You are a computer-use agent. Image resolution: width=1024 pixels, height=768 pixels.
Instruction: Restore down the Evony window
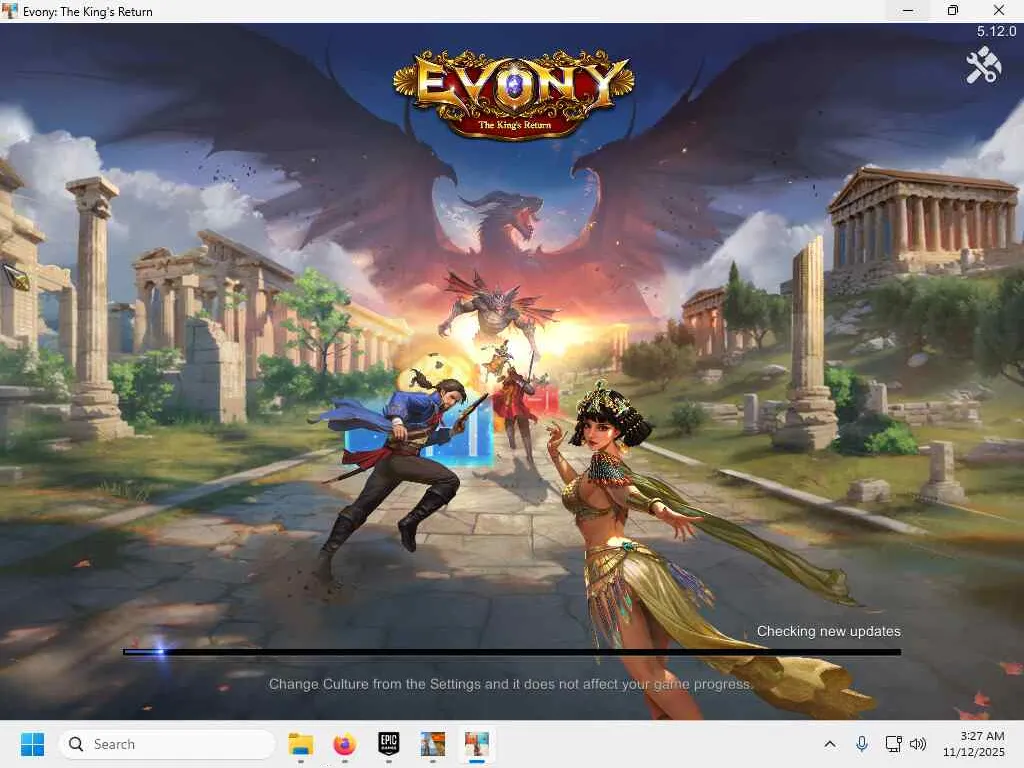[x=953, y=10]
